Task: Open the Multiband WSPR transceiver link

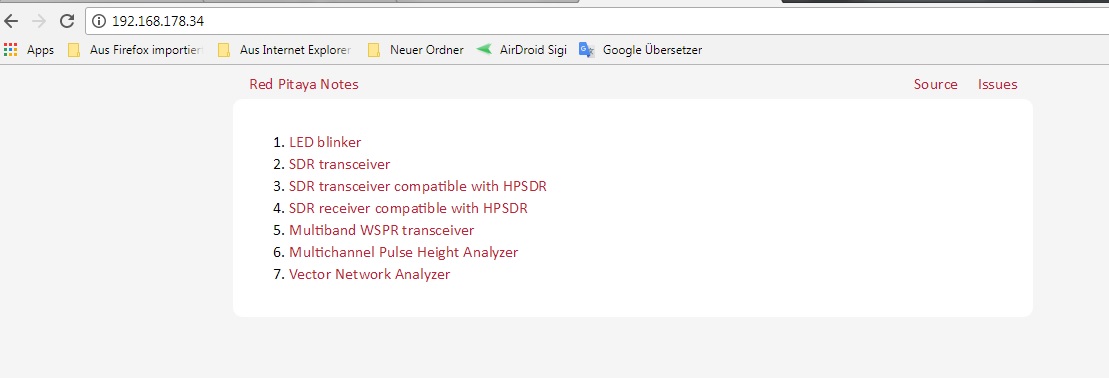Action: pyautogui.click(x=381, y=230)
